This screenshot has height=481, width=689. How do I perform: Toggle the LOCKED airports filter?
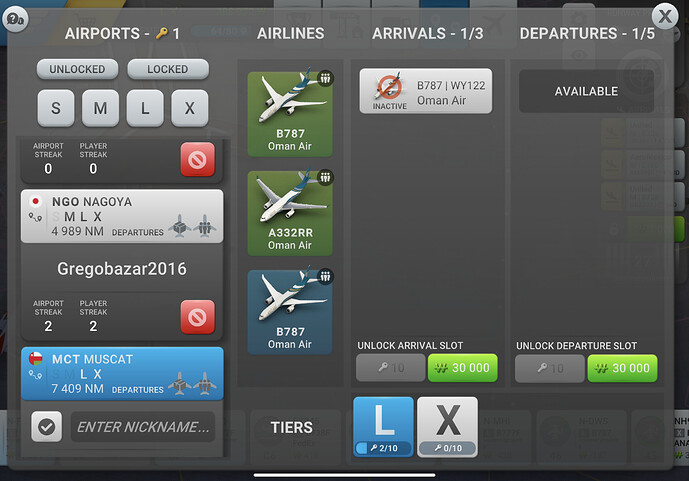coord(168,69)
